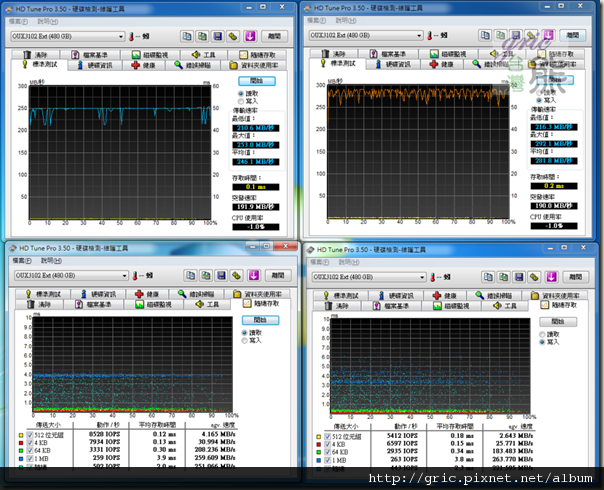Copy text results in random access write window

488,277
